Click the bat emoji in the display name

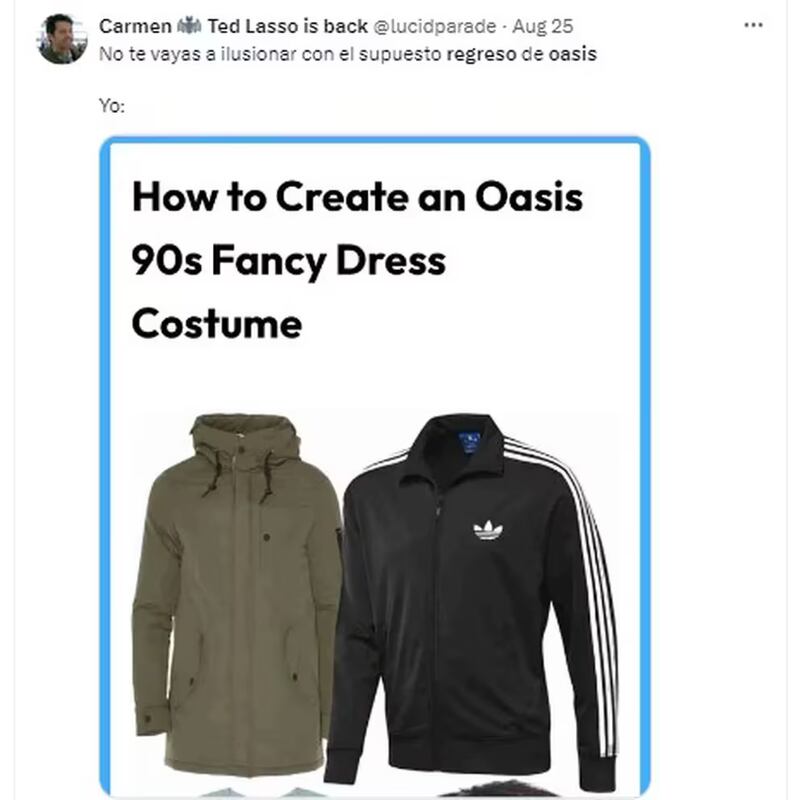coord(189,27)
